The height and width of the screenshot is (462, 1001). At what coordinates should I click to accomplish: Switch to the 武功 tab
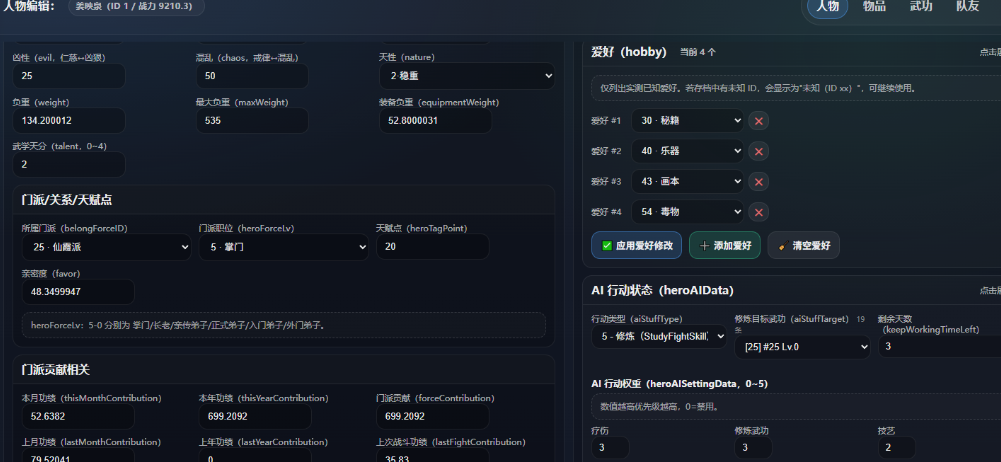pos(921,6)
